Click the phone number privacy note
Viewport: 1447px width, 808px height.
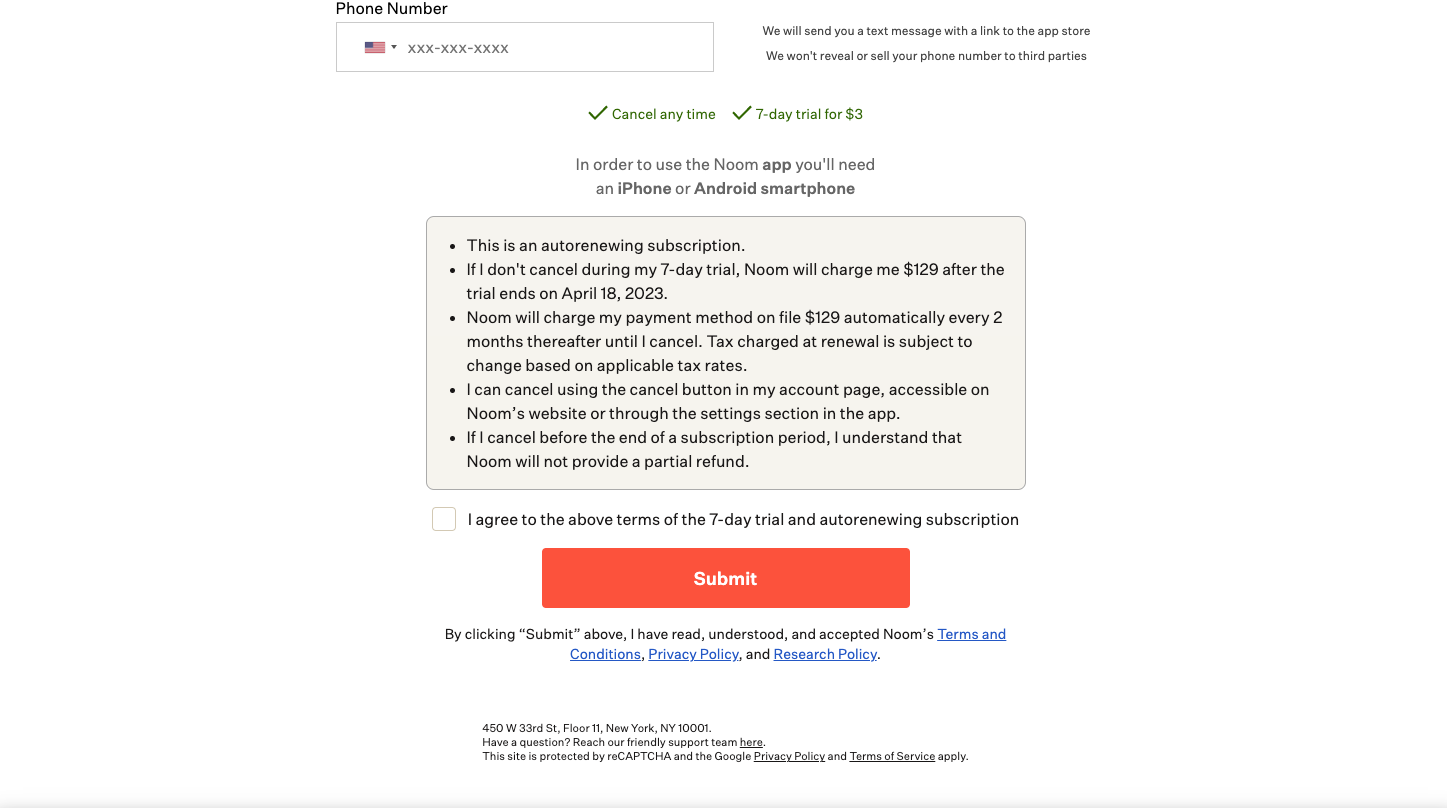pyautogui.click(x=926, y=56)
